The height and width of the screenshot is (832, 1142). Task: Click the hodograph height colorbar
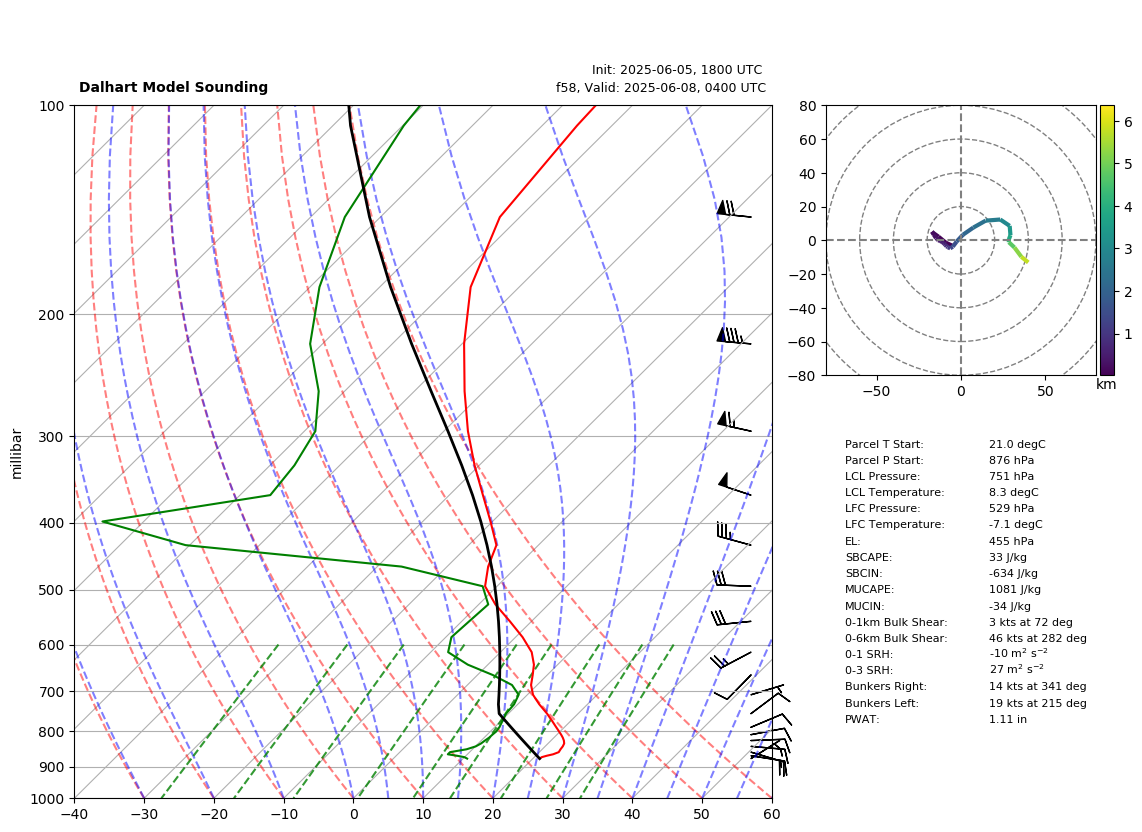1107,240
